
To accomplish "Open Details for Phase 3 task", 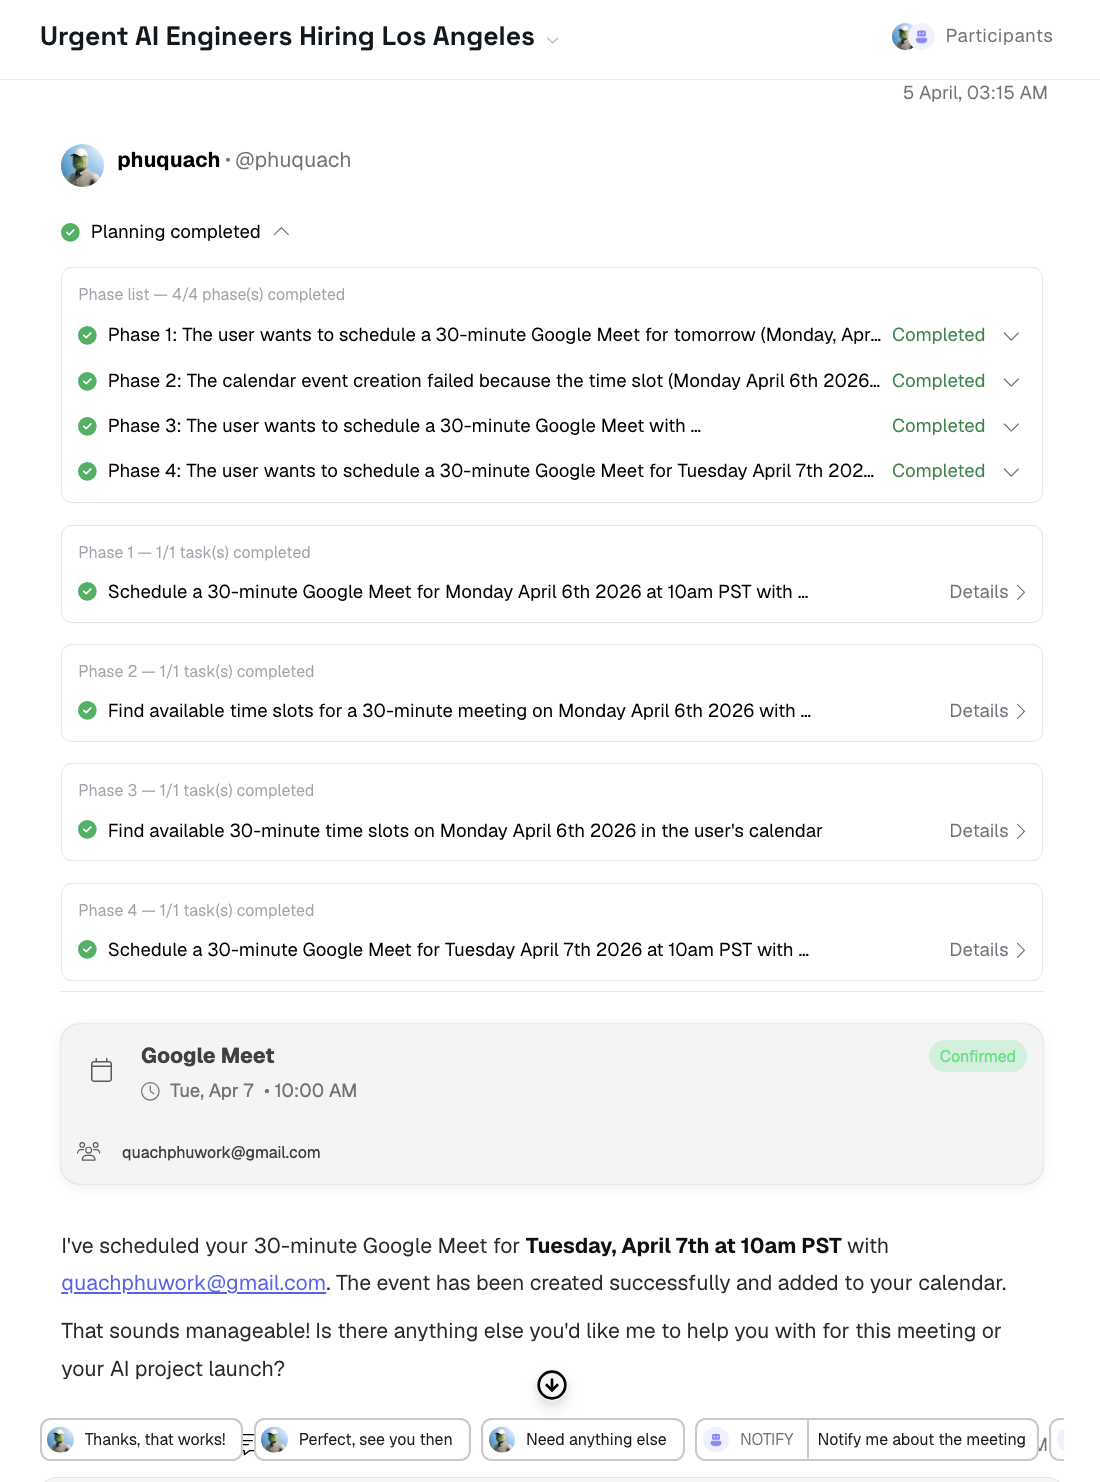I will (x=987, y=831).
